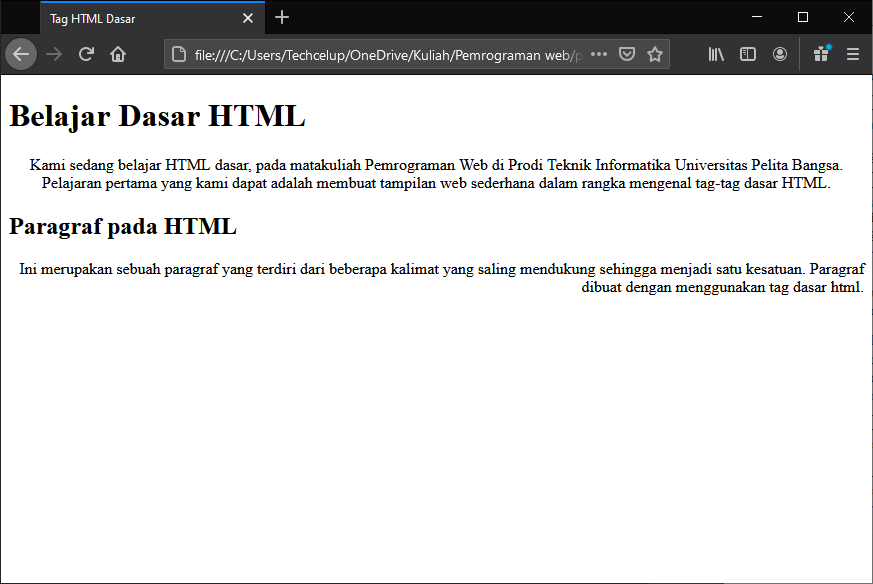This screenshot has height=584, width=873.
Task: Navigate back to the previous page
Action: tap(20, 54)
